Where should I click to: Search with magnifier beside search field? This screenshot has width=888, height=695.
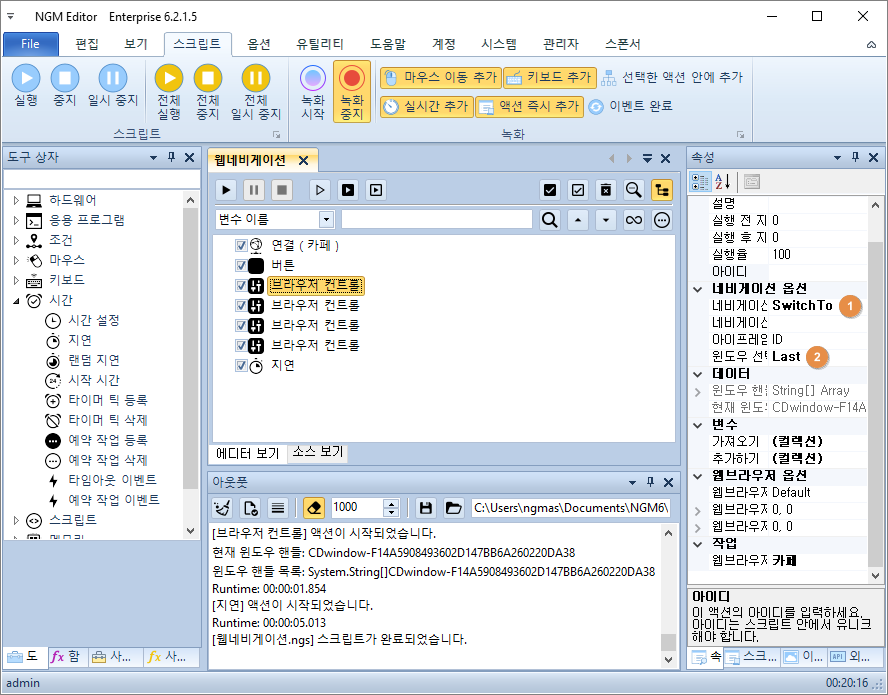tap(549, 220)
